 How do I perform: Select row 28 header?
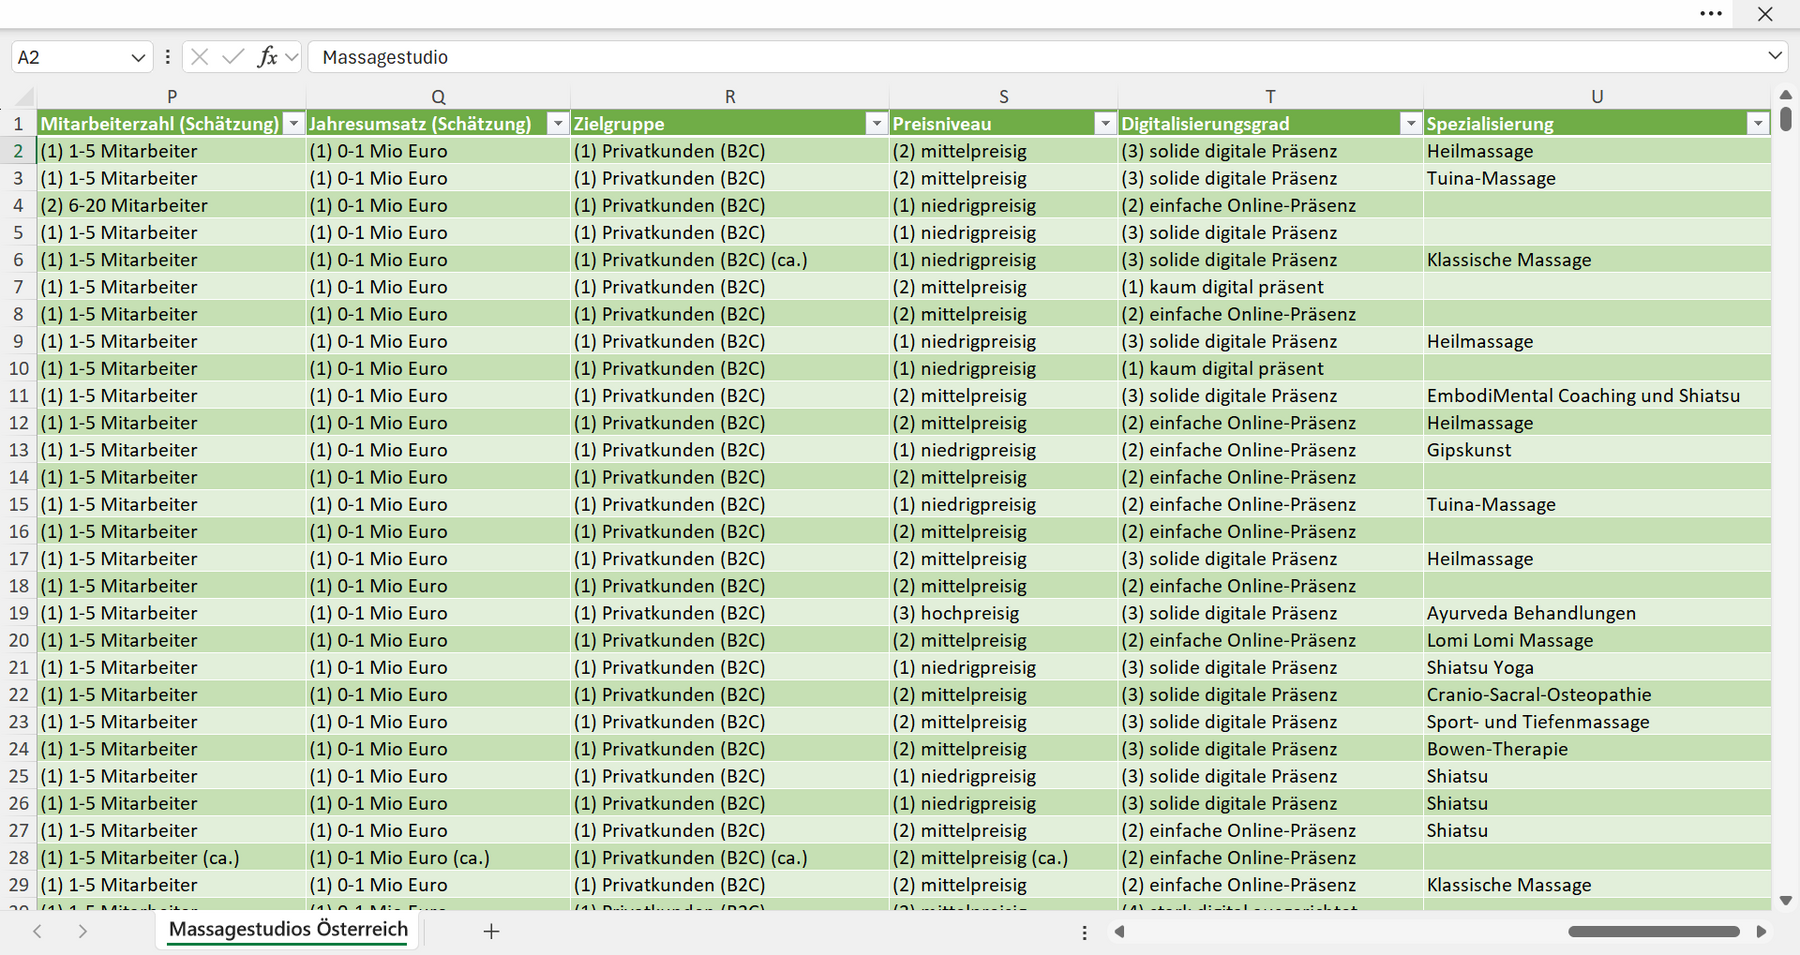coord(18,858)
